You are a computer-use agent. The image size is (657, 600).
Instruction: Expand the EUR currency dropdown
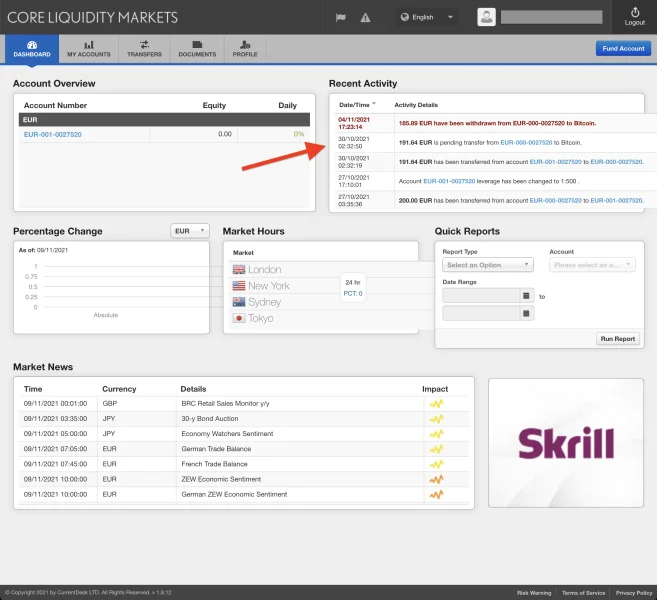[x=189, y=231]
